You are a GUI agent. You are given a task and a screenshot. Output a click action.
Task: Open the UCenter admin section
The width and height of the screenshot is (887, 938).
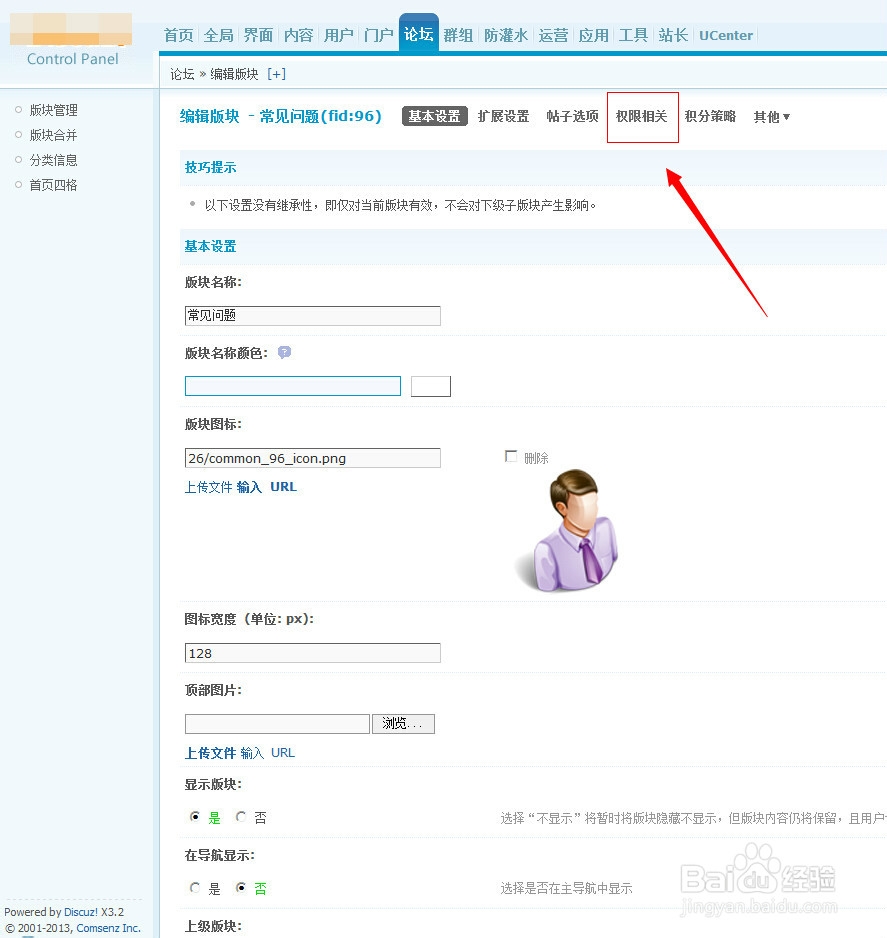click(725, 35)
